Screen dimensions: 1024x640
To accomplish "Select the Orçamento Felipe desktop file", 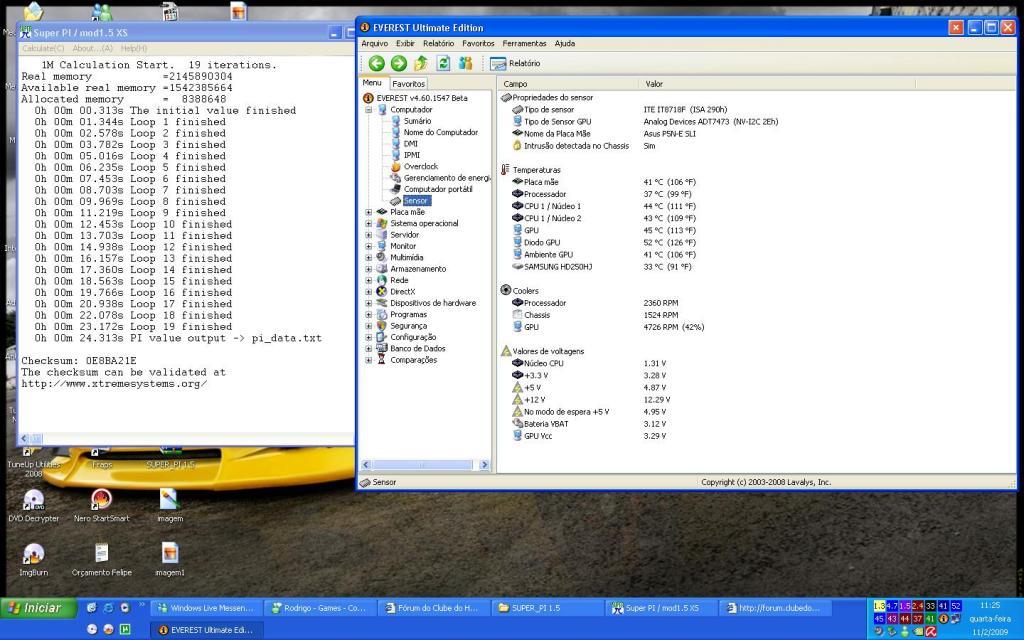I will click(101, 560).
